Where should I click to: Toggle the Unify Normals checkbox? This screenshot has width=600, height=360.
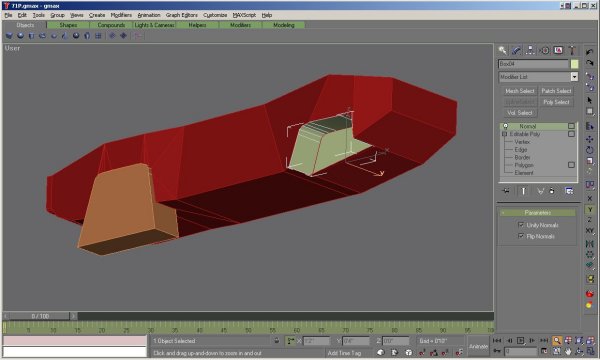click(x=520, y=225)
